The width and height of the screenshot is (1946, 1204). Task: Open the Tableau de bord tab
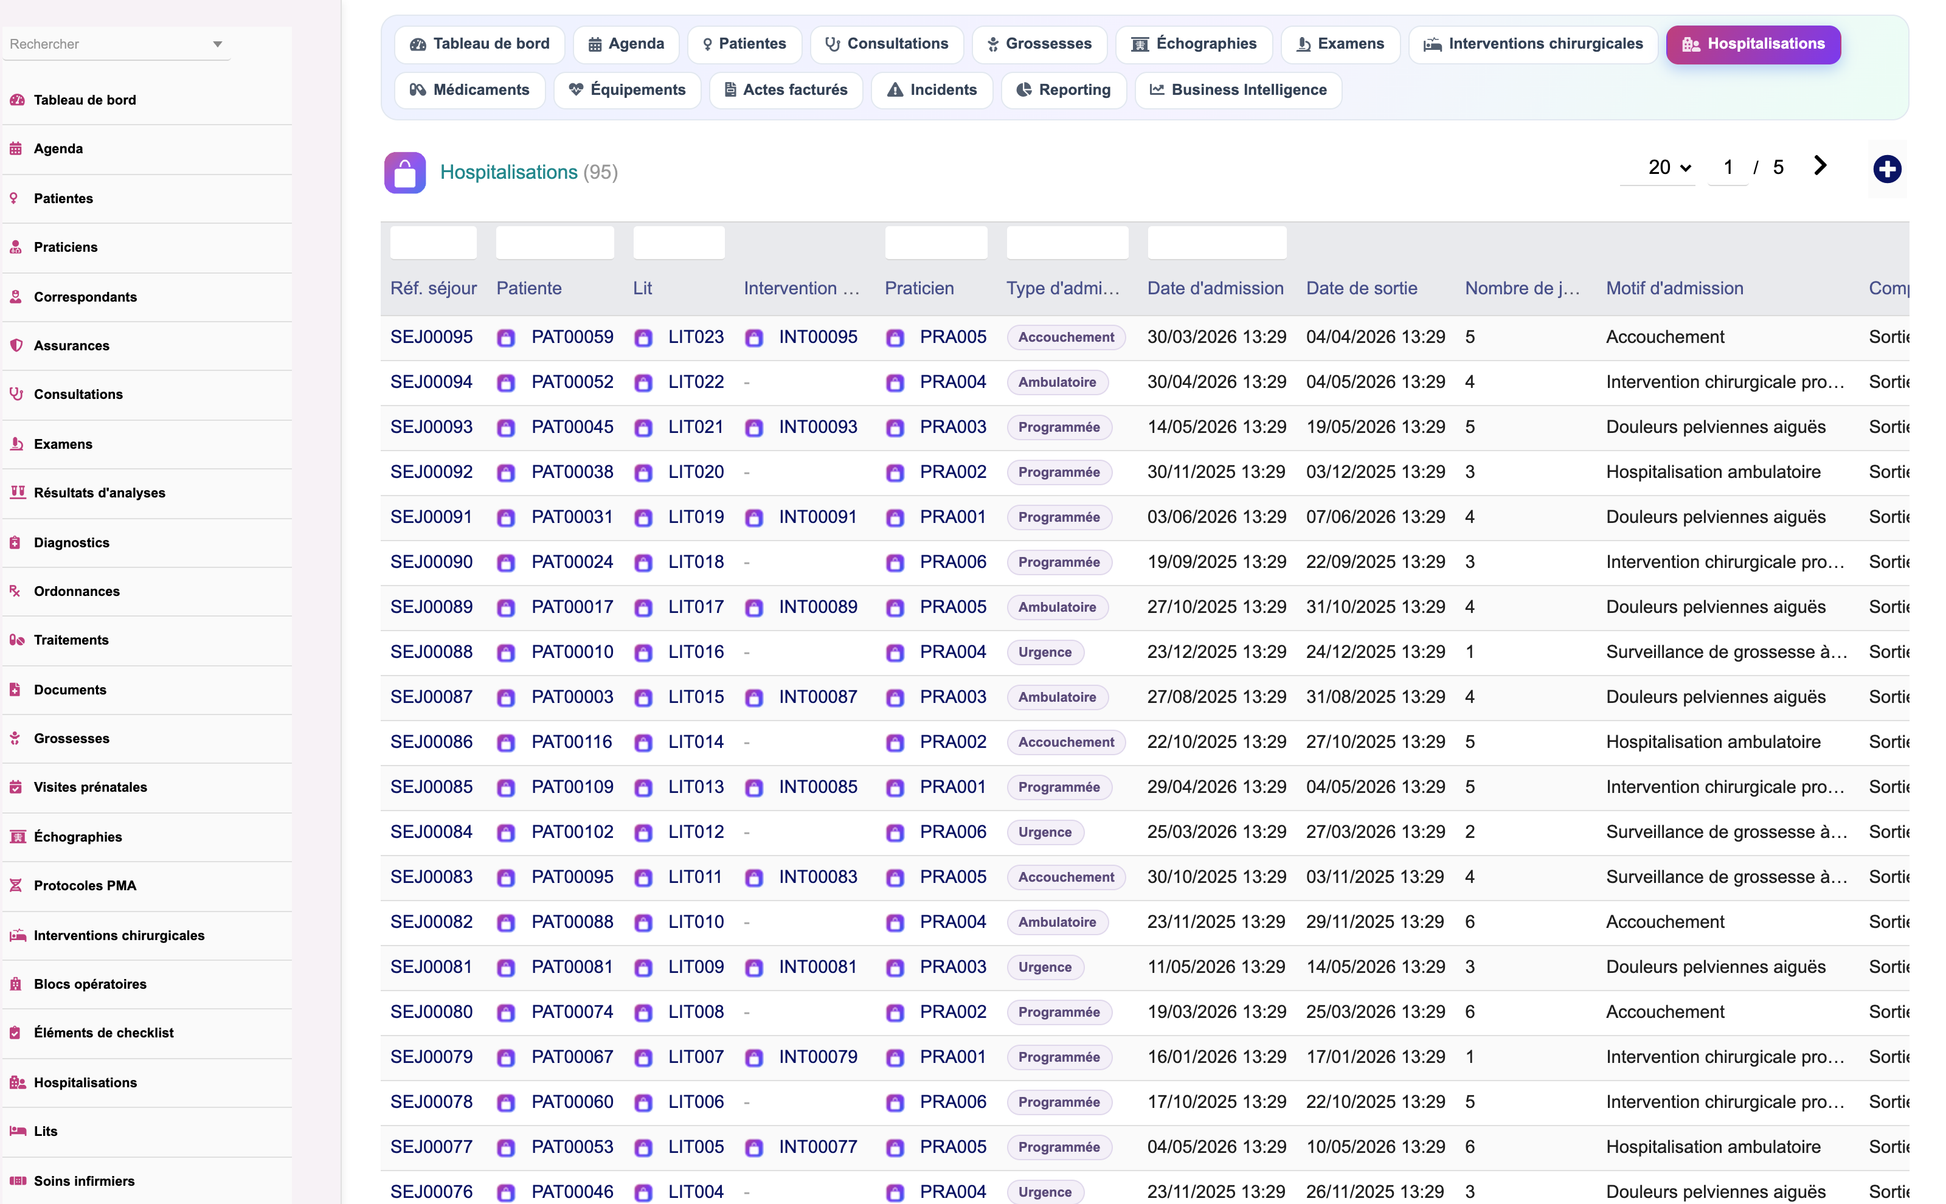click(480, 44)
